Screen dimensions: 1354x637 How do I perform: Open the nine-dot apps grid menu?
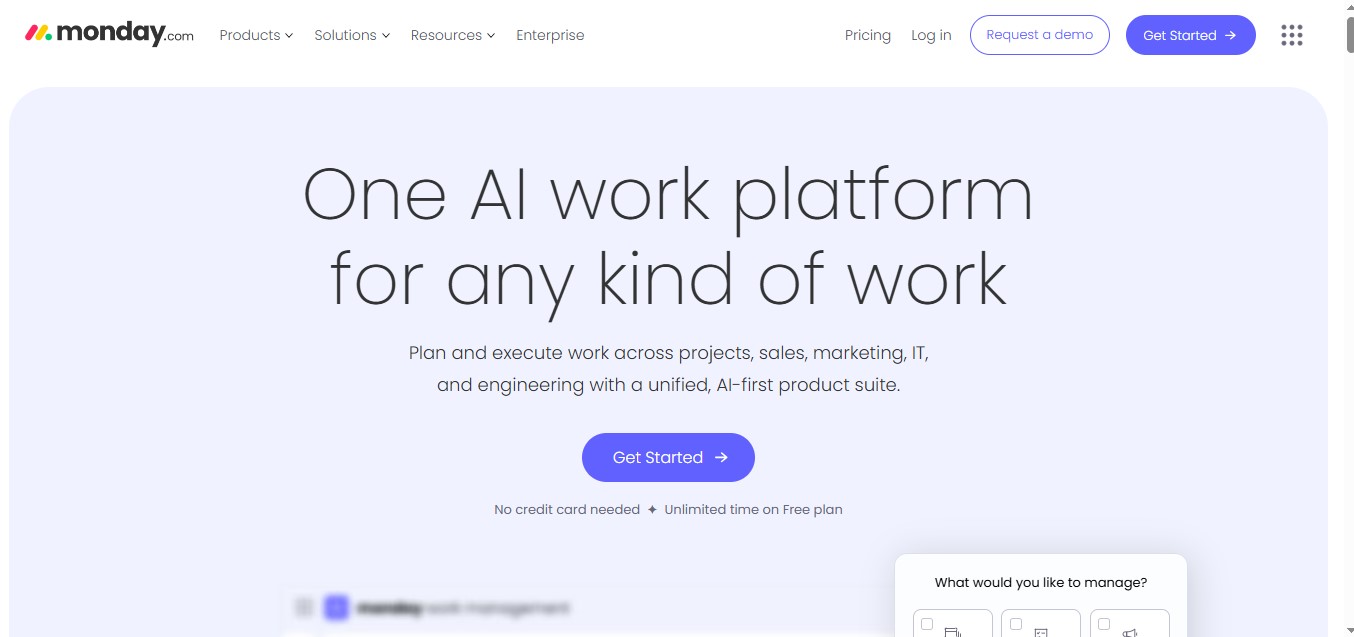coord(1292,35)
